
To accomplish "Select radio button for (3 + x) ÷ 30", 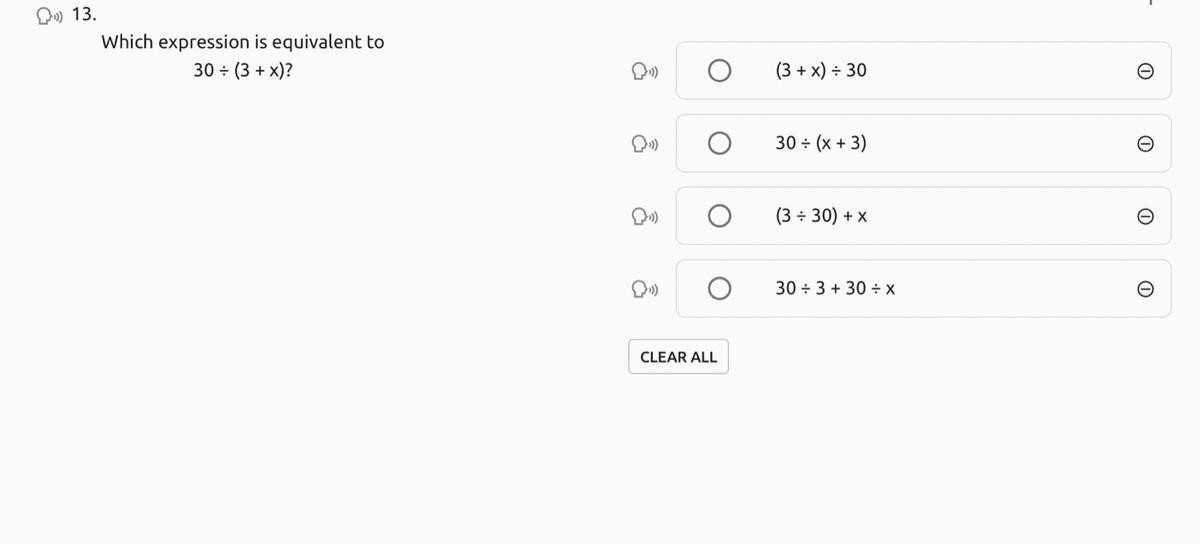I will (719, 71).
